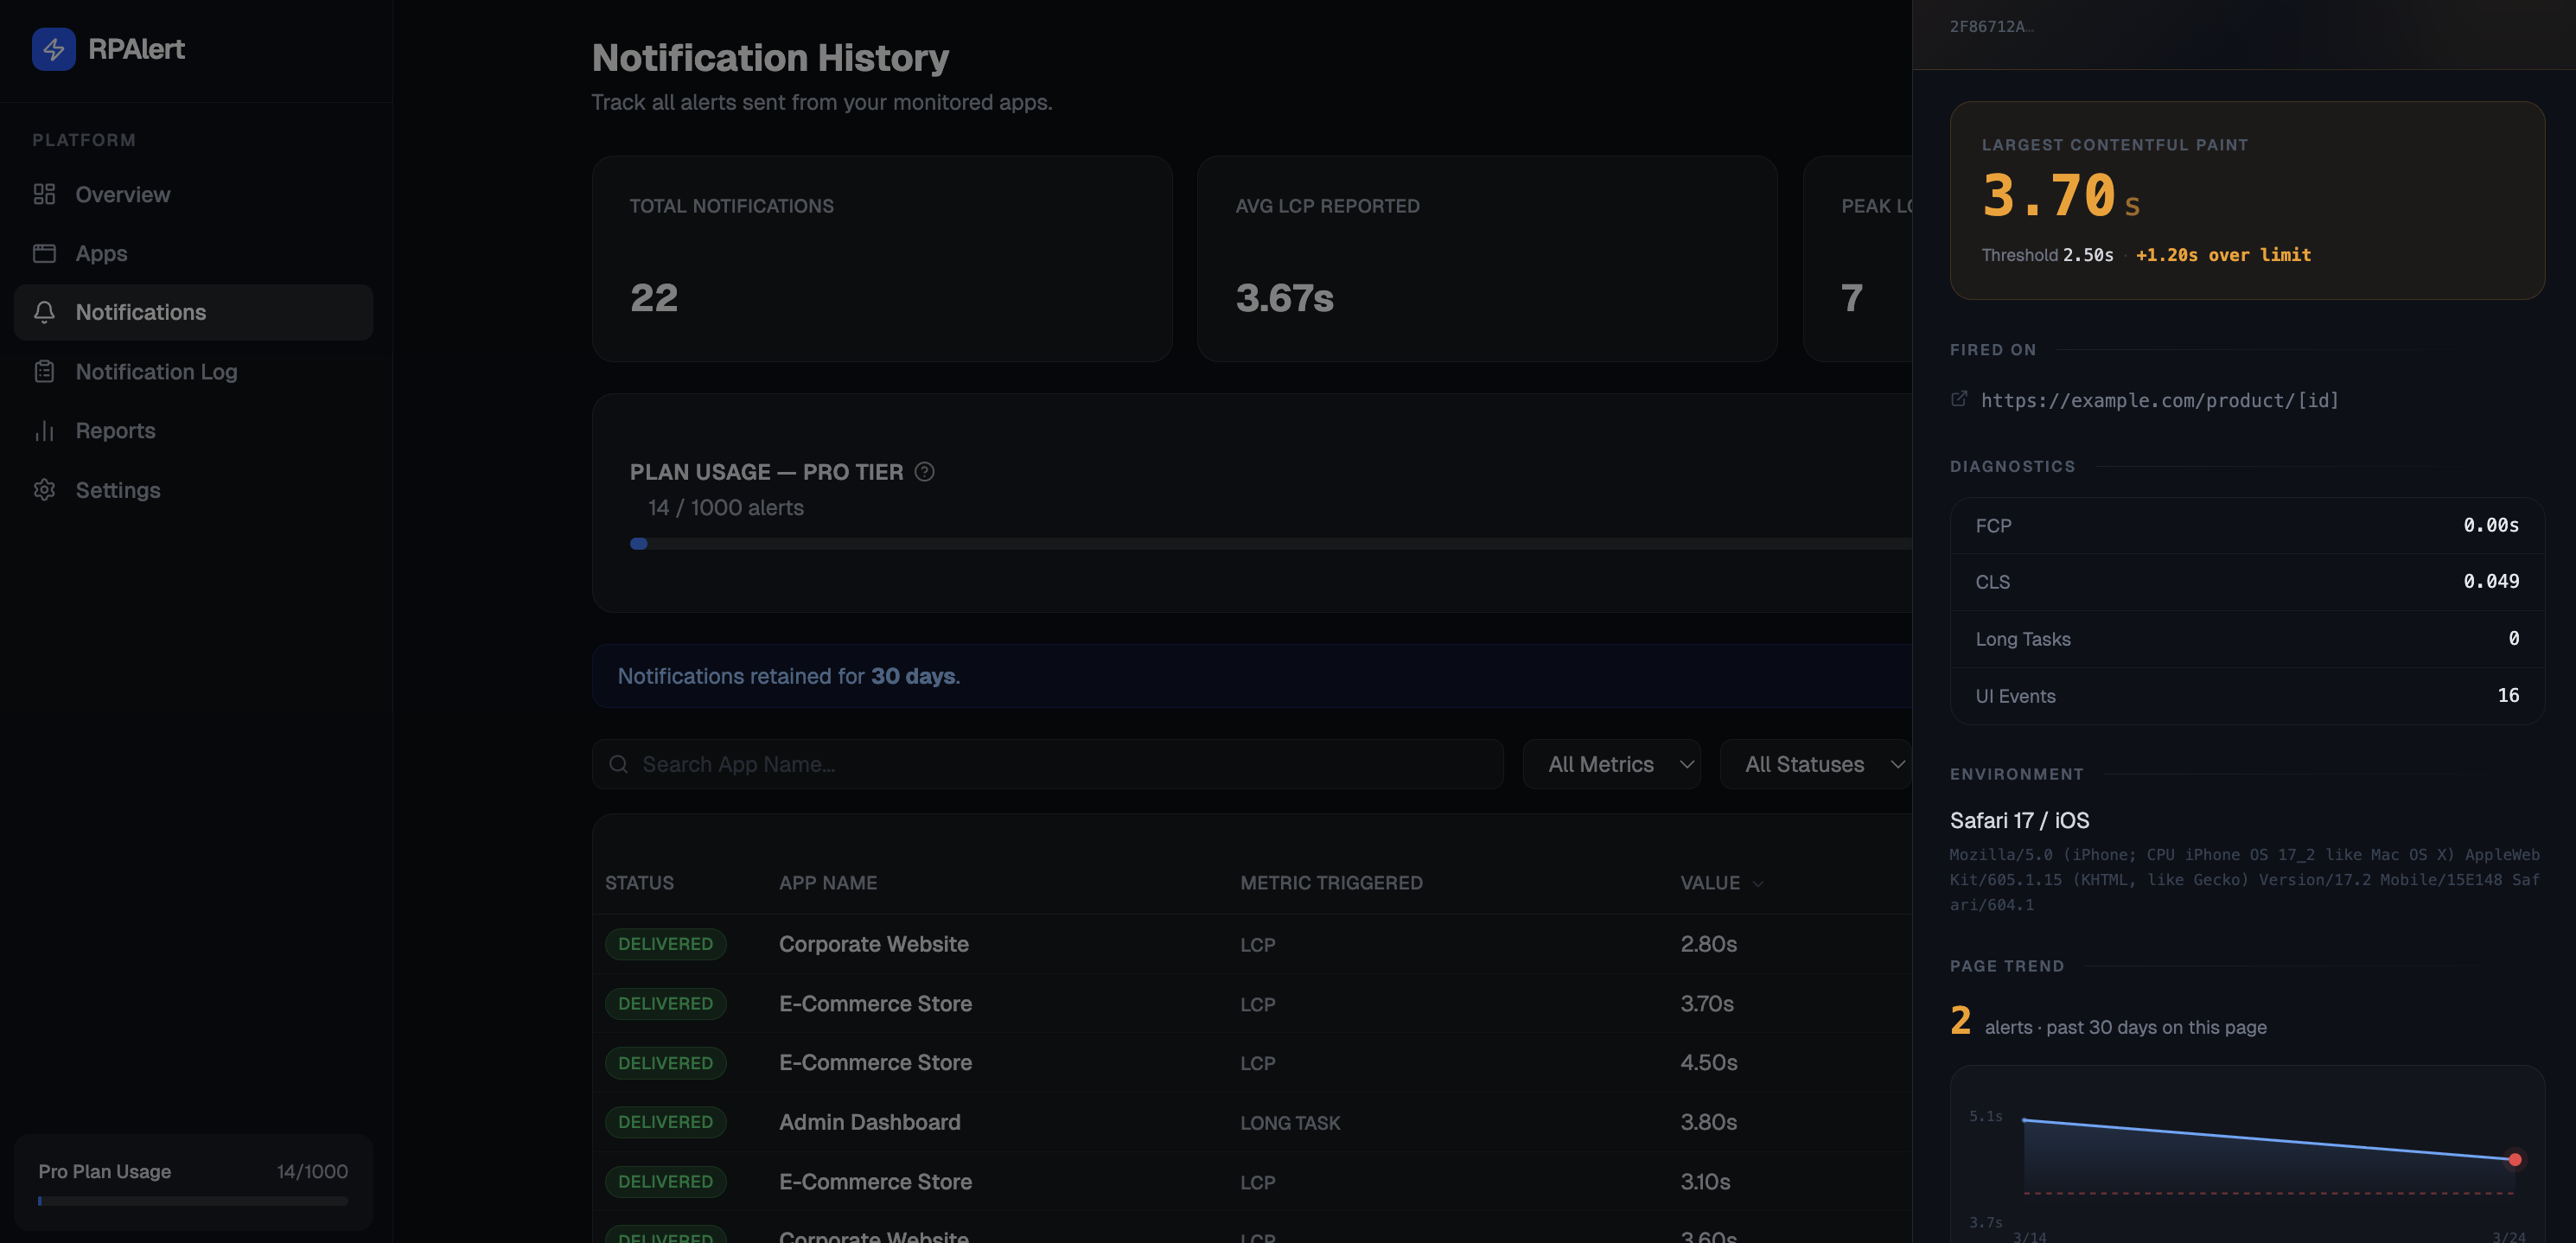The height and width of the screenshot is (1243, 2576).
Task: Click the Settings gear icon
Action: pyautogui.click(x=44, y=490)
